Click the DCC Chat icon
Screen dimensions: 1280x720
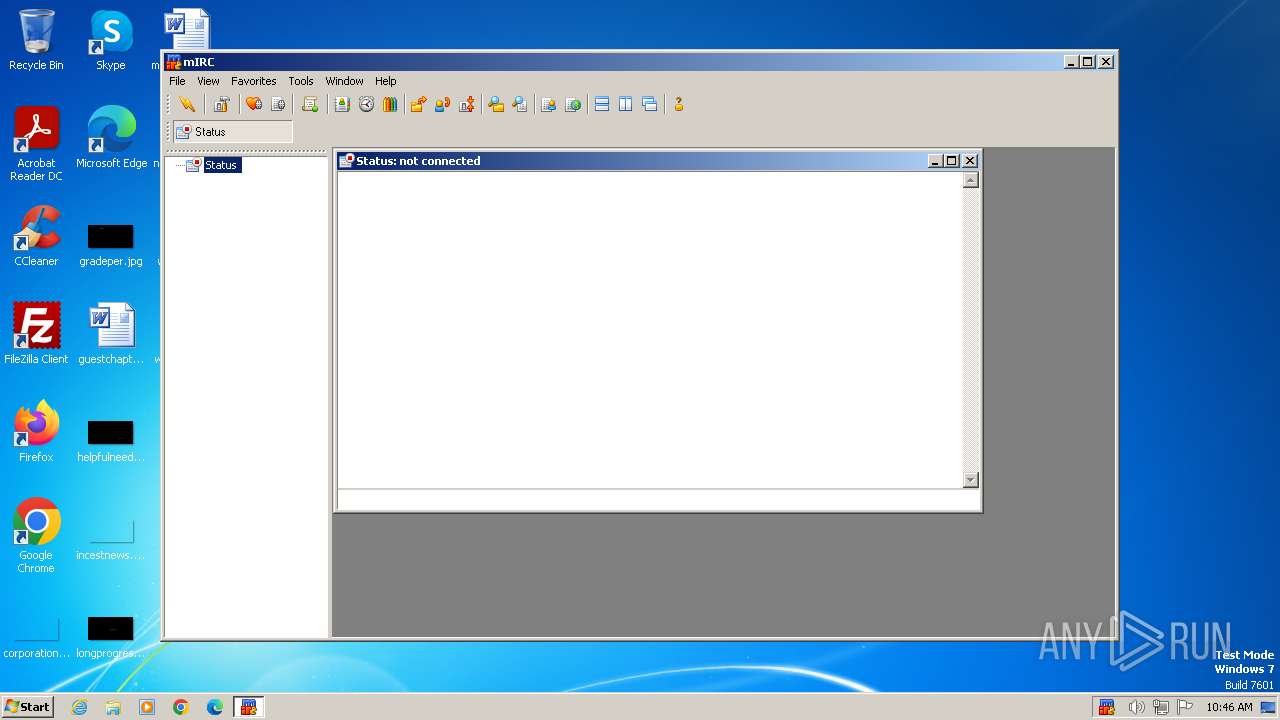[442, 104]
